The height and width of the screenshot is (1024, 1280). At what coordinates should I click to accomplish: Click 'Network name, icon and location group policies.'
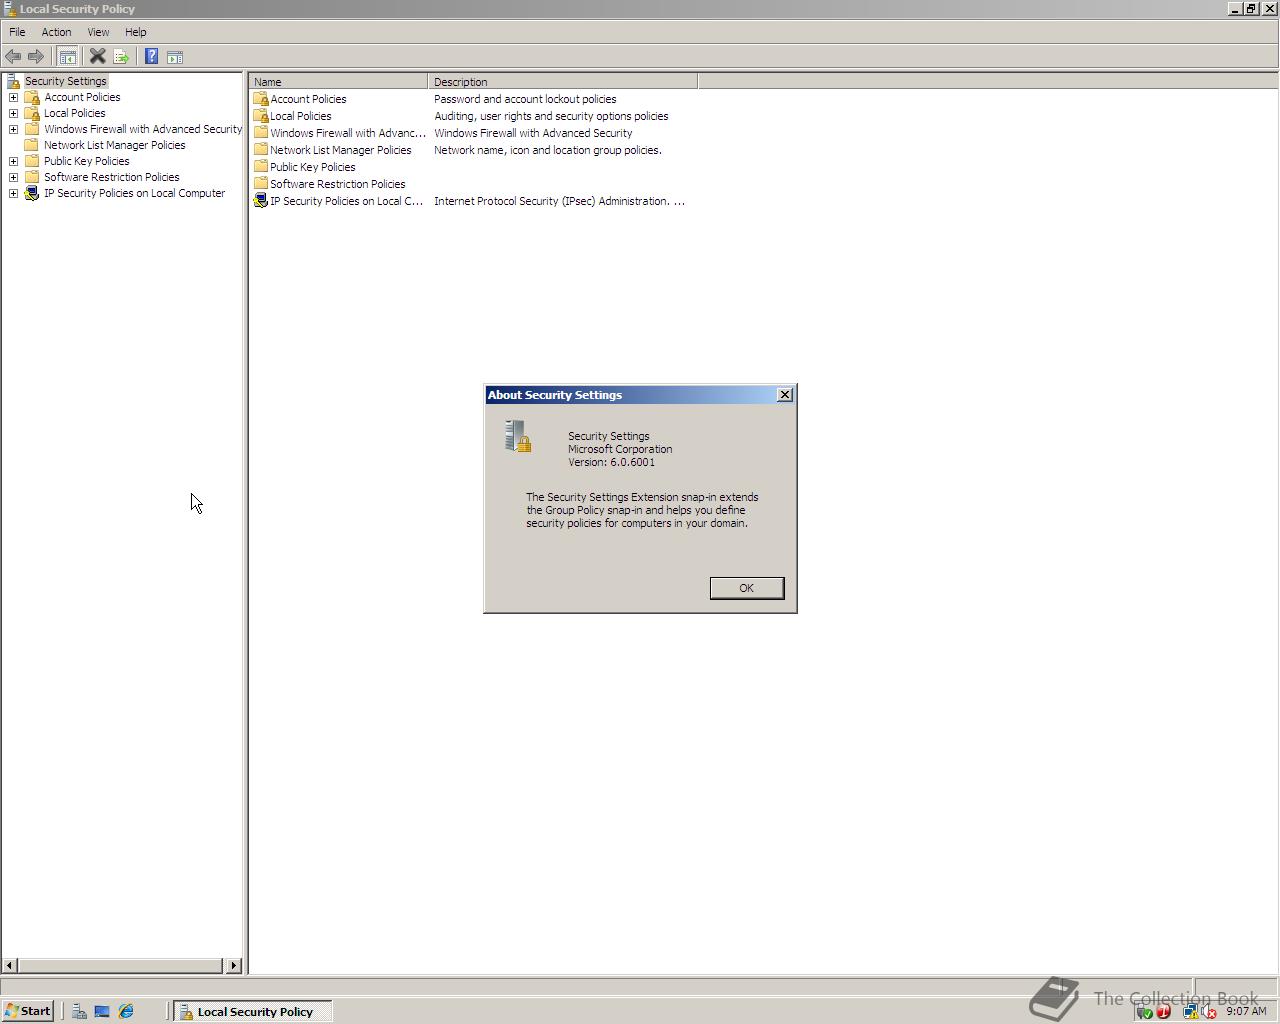click(x=548, y=150)
